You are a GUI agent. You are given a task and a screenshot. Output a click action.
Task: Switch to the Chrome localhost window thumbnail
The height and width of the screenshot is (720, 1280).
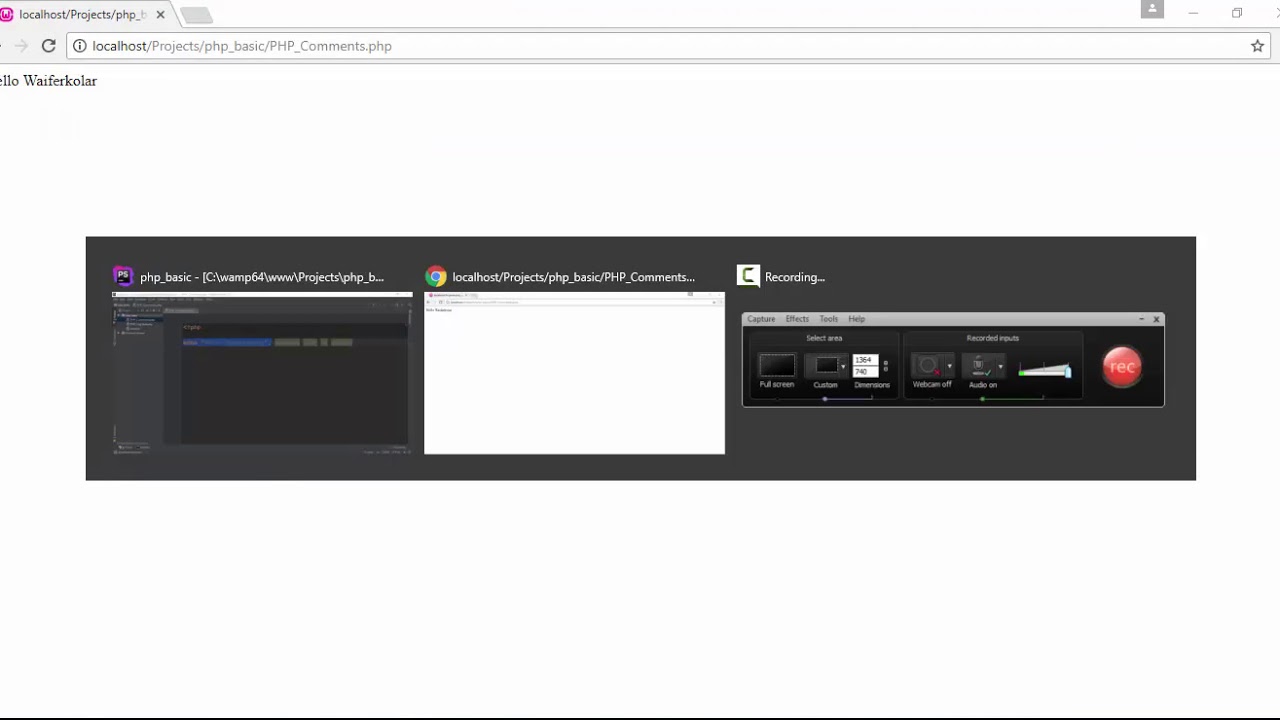click(x=574, y=373)
